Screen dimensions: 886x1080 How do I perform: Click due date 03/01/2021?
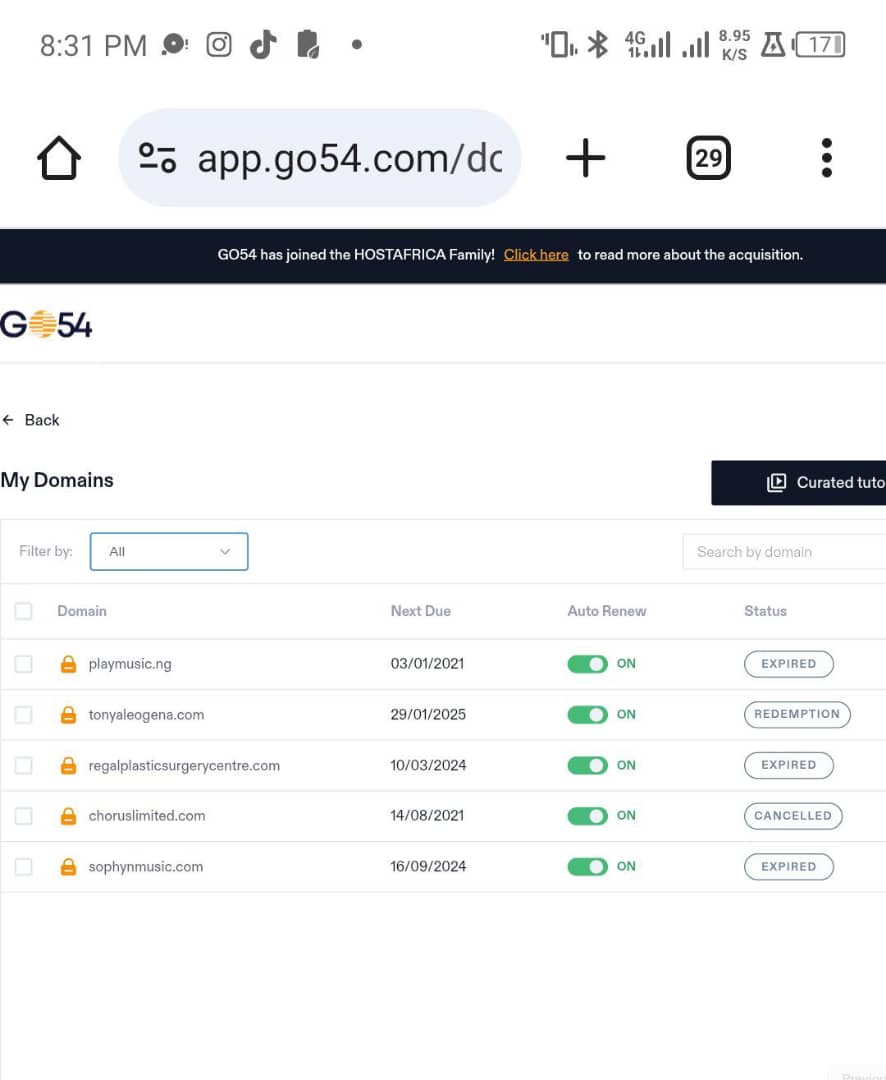coord(427,663)
